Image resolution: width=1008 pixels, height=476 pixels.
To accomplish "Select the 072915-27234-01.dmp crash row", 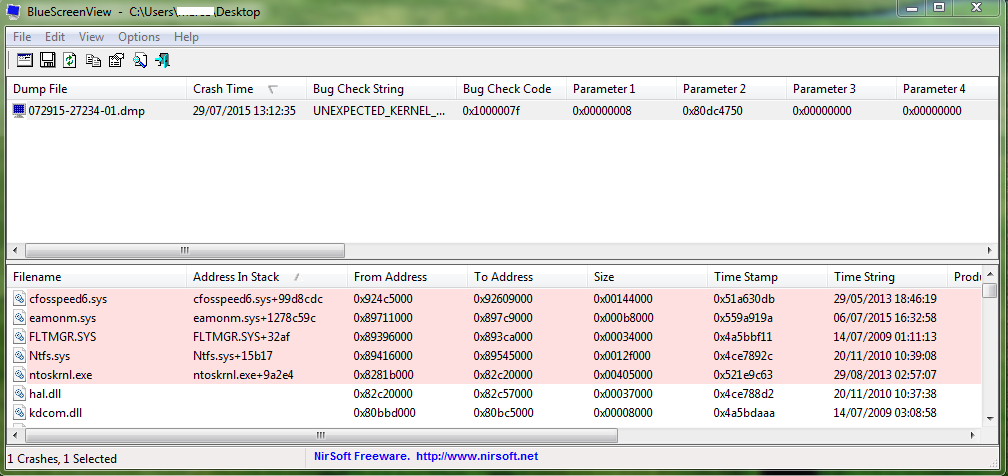I will click(501, 111).
